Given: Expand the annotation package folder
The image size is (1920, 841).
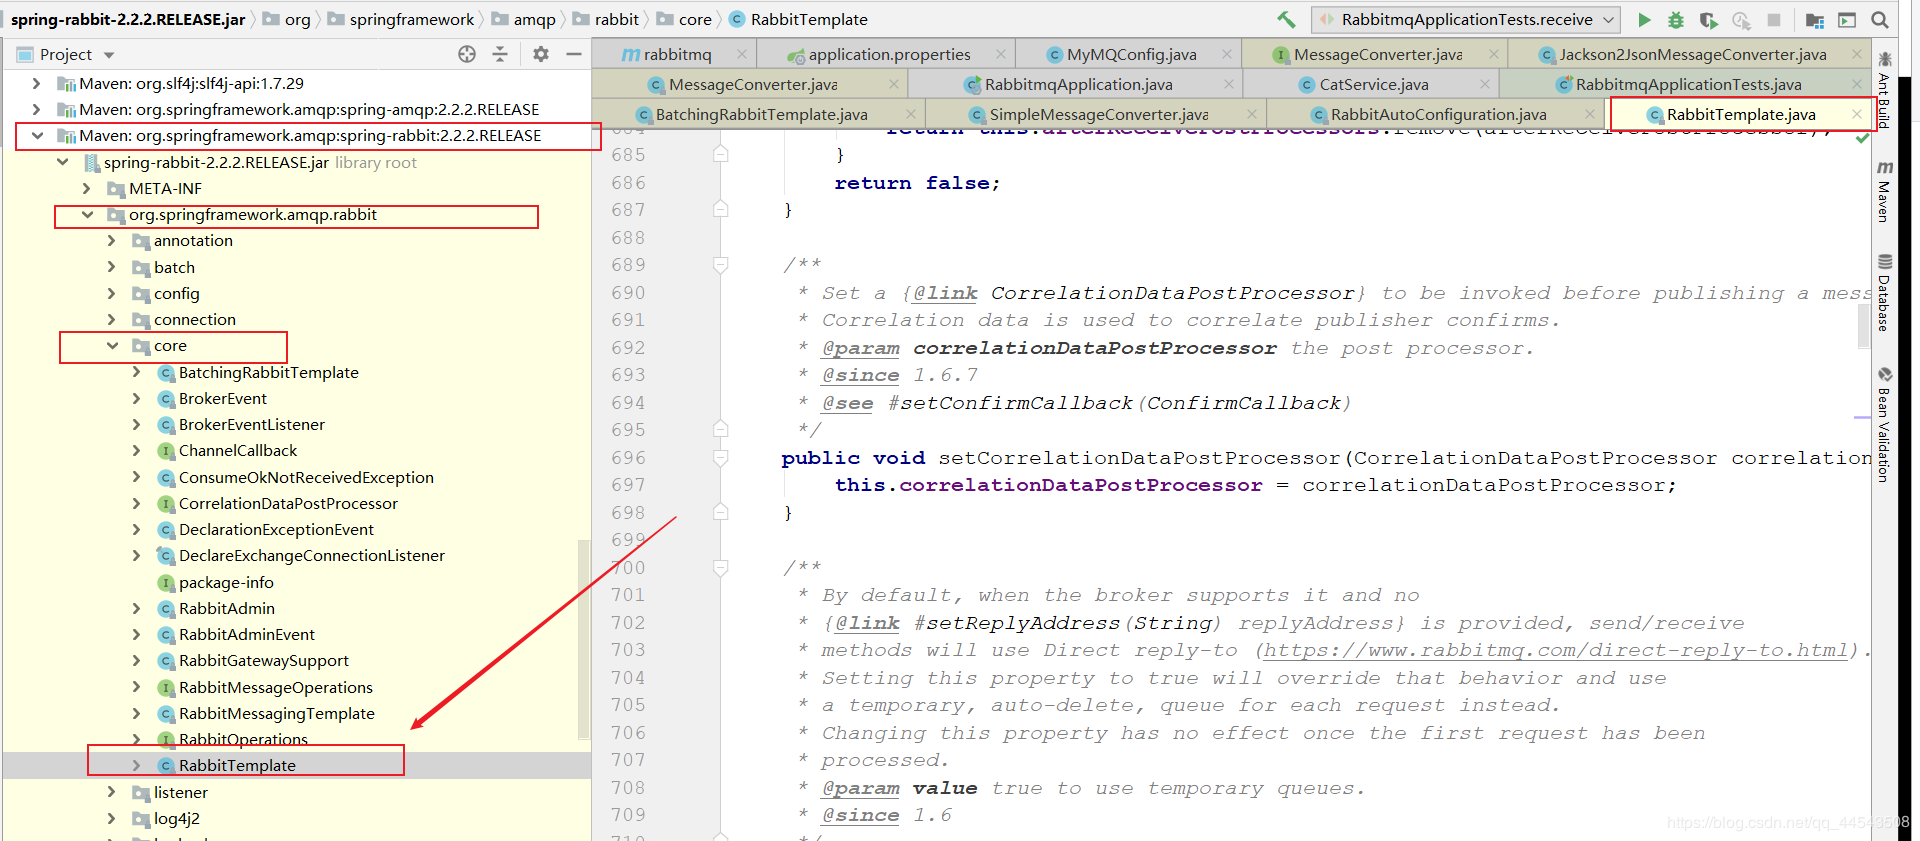Looking at the screenshot, I should pyautogui.click(x=112, y=240).
